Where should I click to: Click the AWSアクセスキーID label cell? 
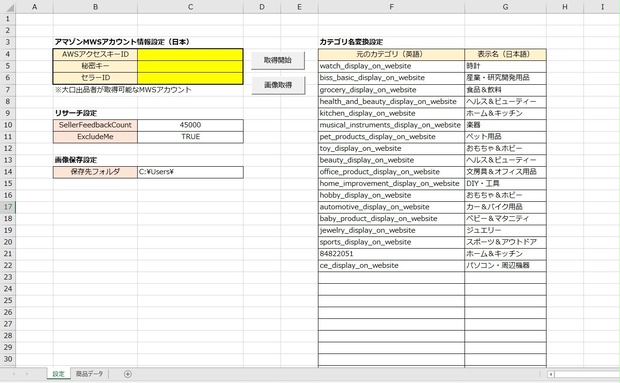pyautogui.click(x=95, y=55)
